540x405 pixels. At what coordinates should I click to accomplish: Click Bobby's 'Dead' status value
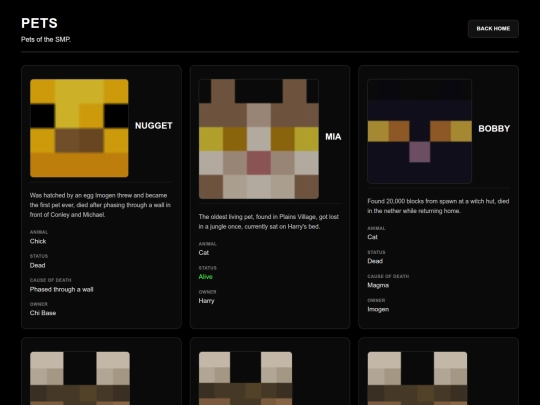pos(375,261)
